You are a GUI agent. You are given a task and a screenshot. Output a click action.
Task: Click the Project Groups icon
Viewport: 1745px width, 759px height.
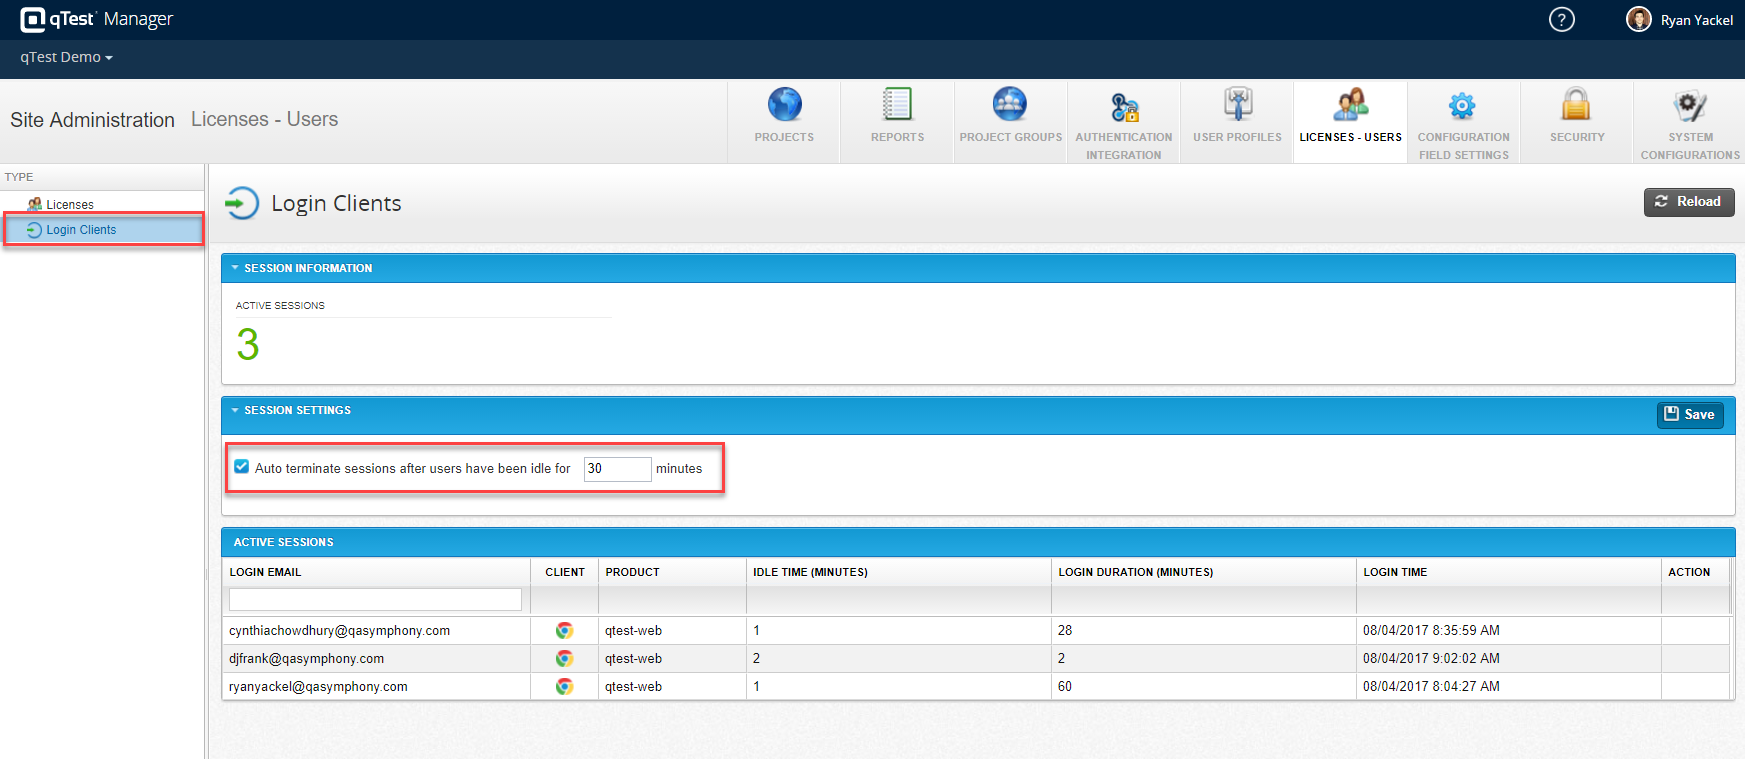[x=1010, y=105]
